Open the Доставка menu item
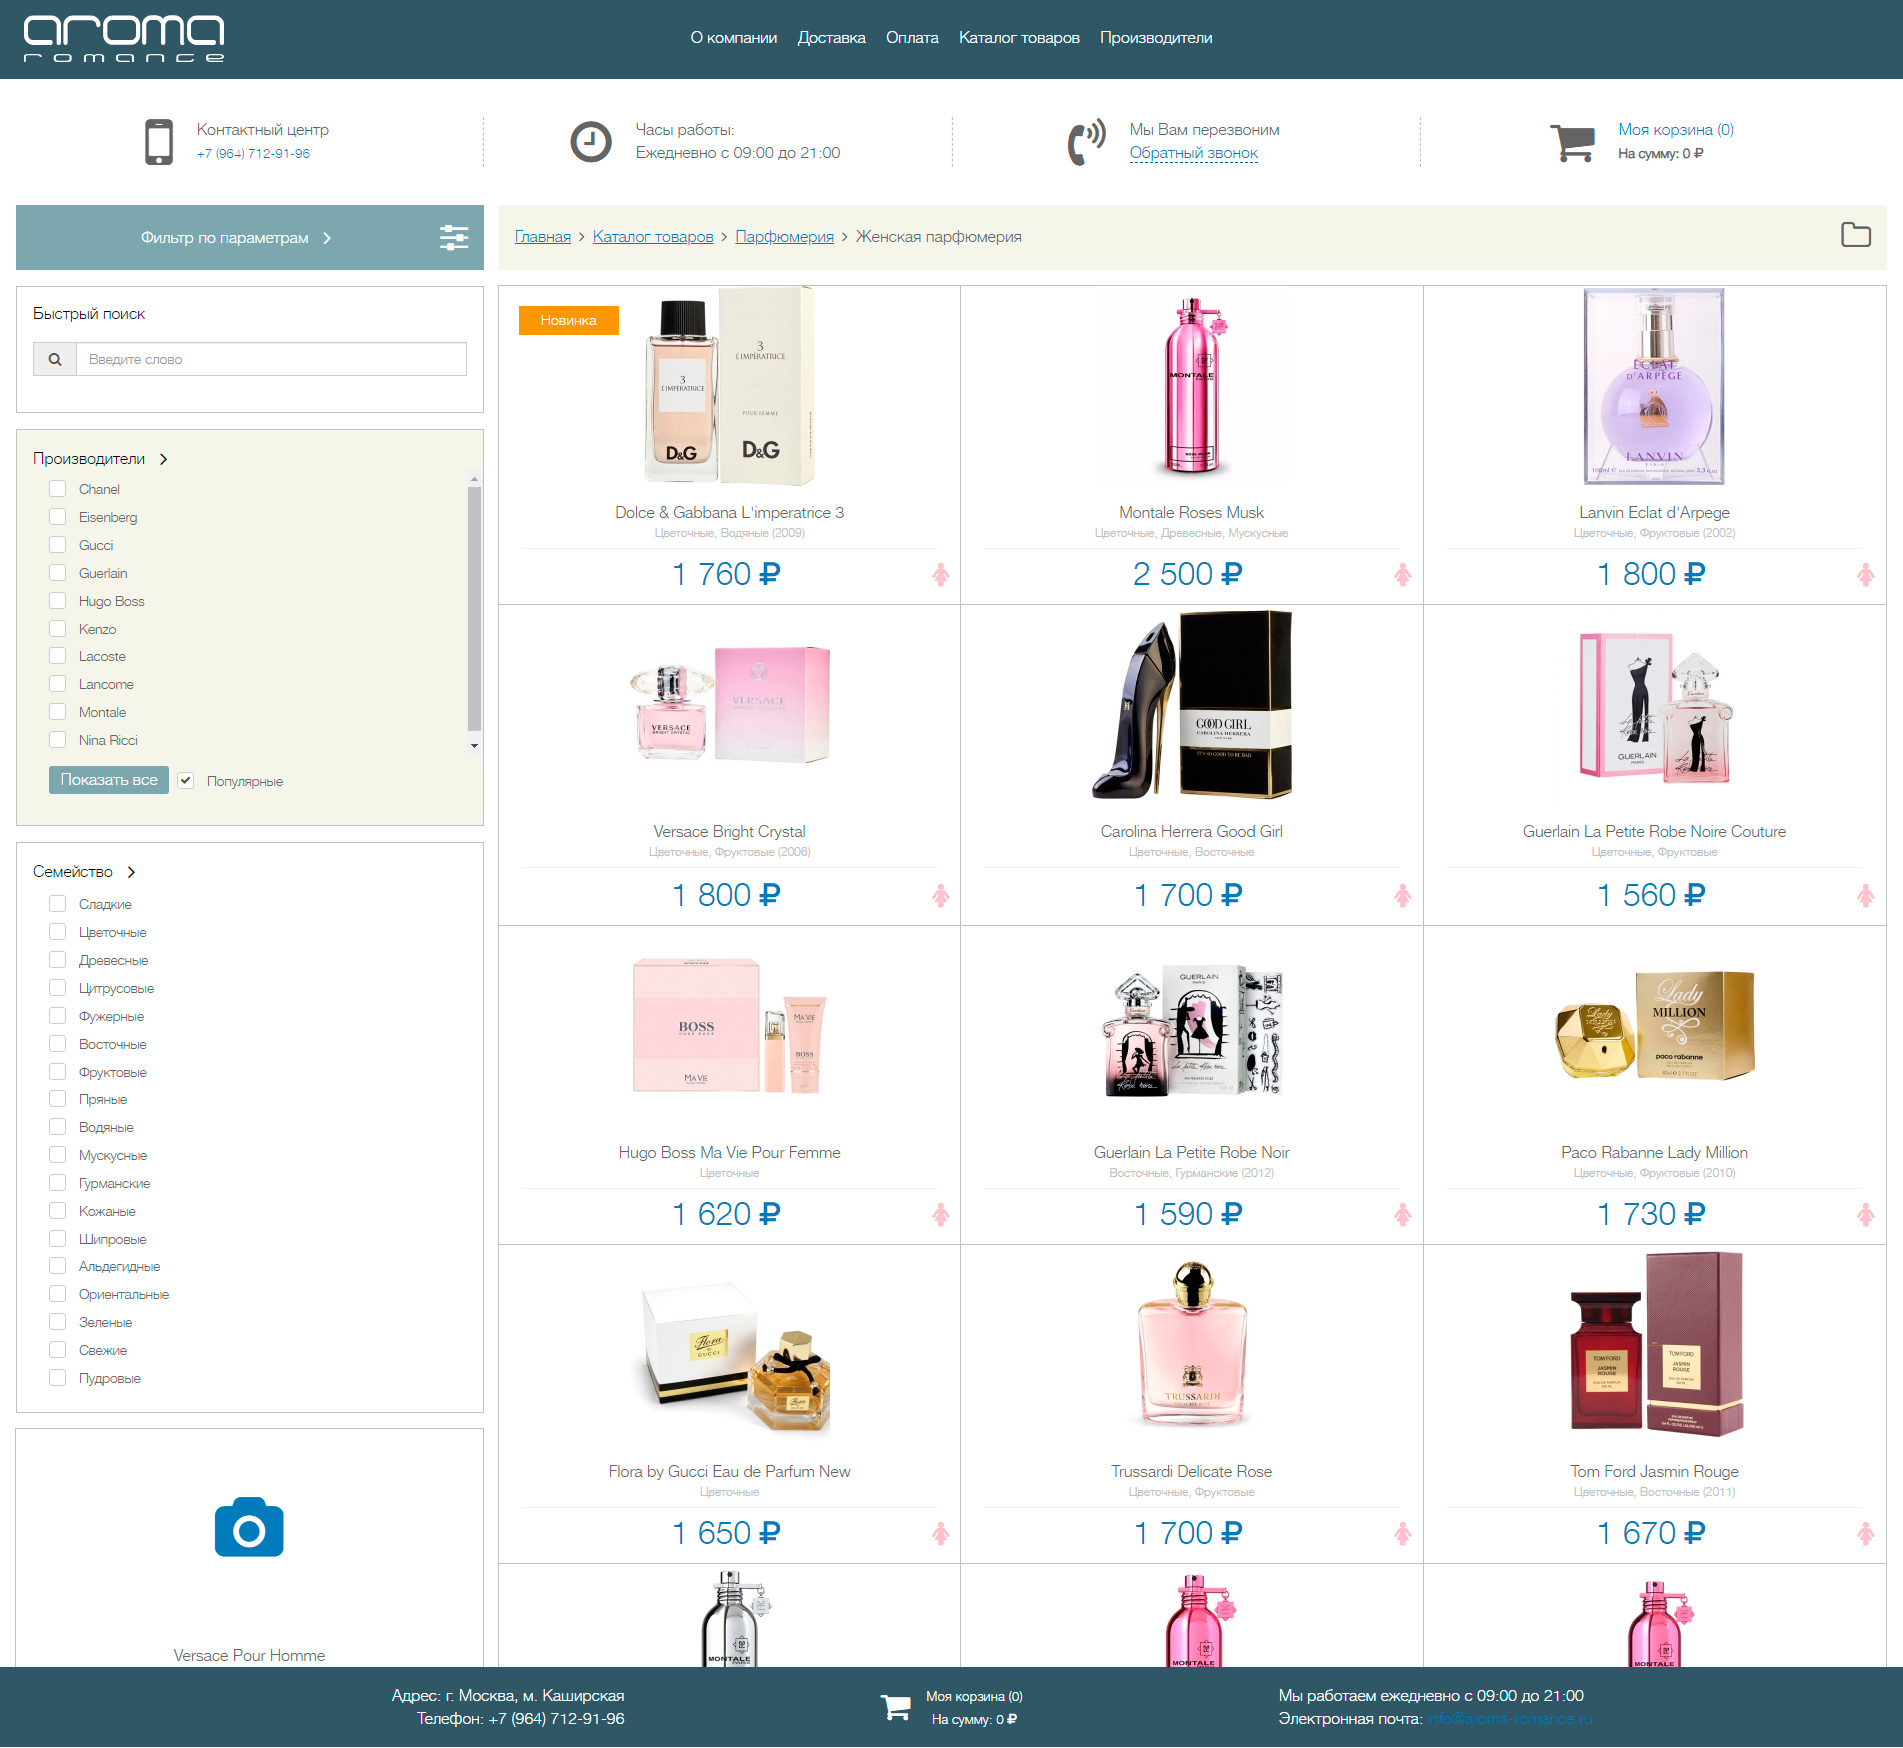This screenshot has width=1903, height=1748. click(831, 38)
